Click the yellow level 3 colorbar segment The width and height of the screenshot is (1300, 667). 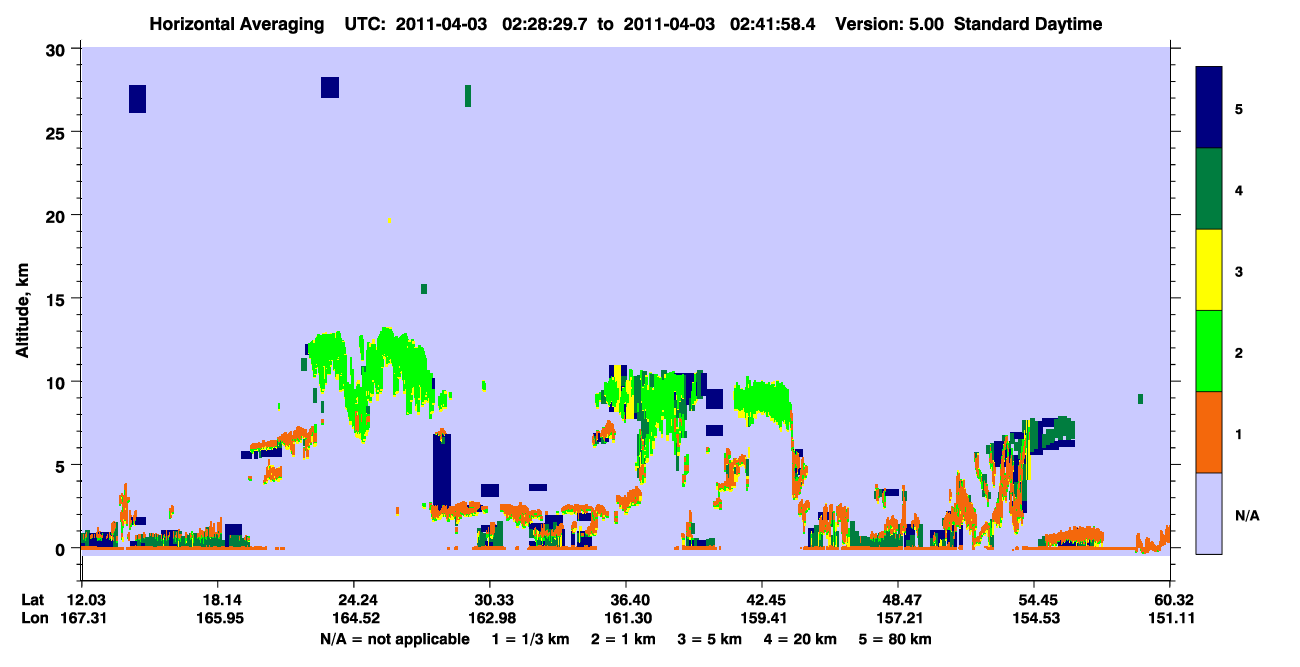click(x=1209, y=270)
